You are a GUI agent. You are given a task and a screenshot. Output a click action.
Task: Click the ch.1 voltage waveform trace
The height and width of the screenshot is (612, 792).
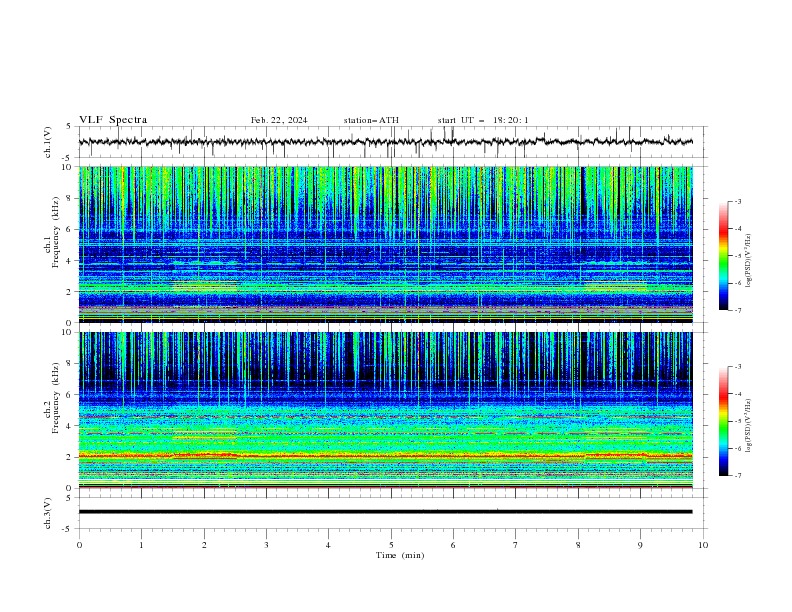click(x=385, y=142)
